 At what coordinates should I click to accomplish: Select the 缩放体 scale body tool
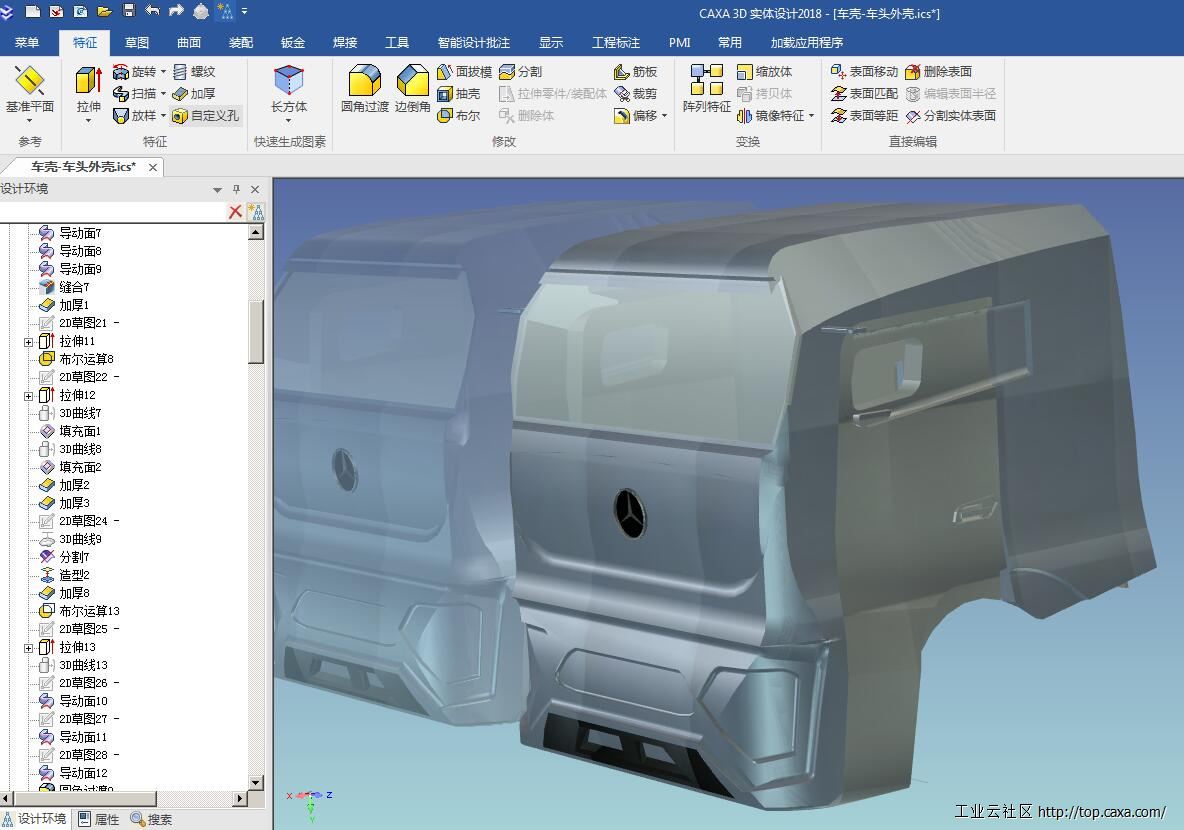click(764, 72)
